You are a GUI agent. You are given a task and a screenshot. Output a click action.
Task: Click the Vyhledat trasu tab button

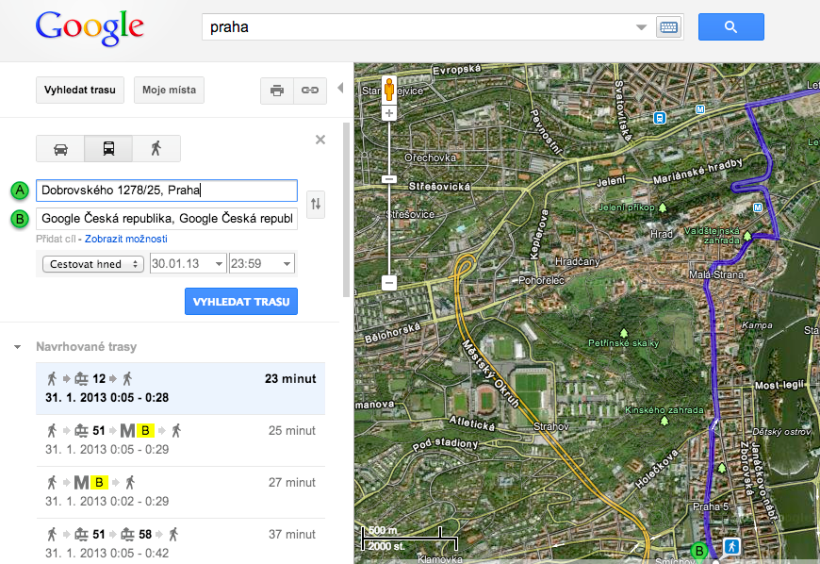(x=80, y=90)
